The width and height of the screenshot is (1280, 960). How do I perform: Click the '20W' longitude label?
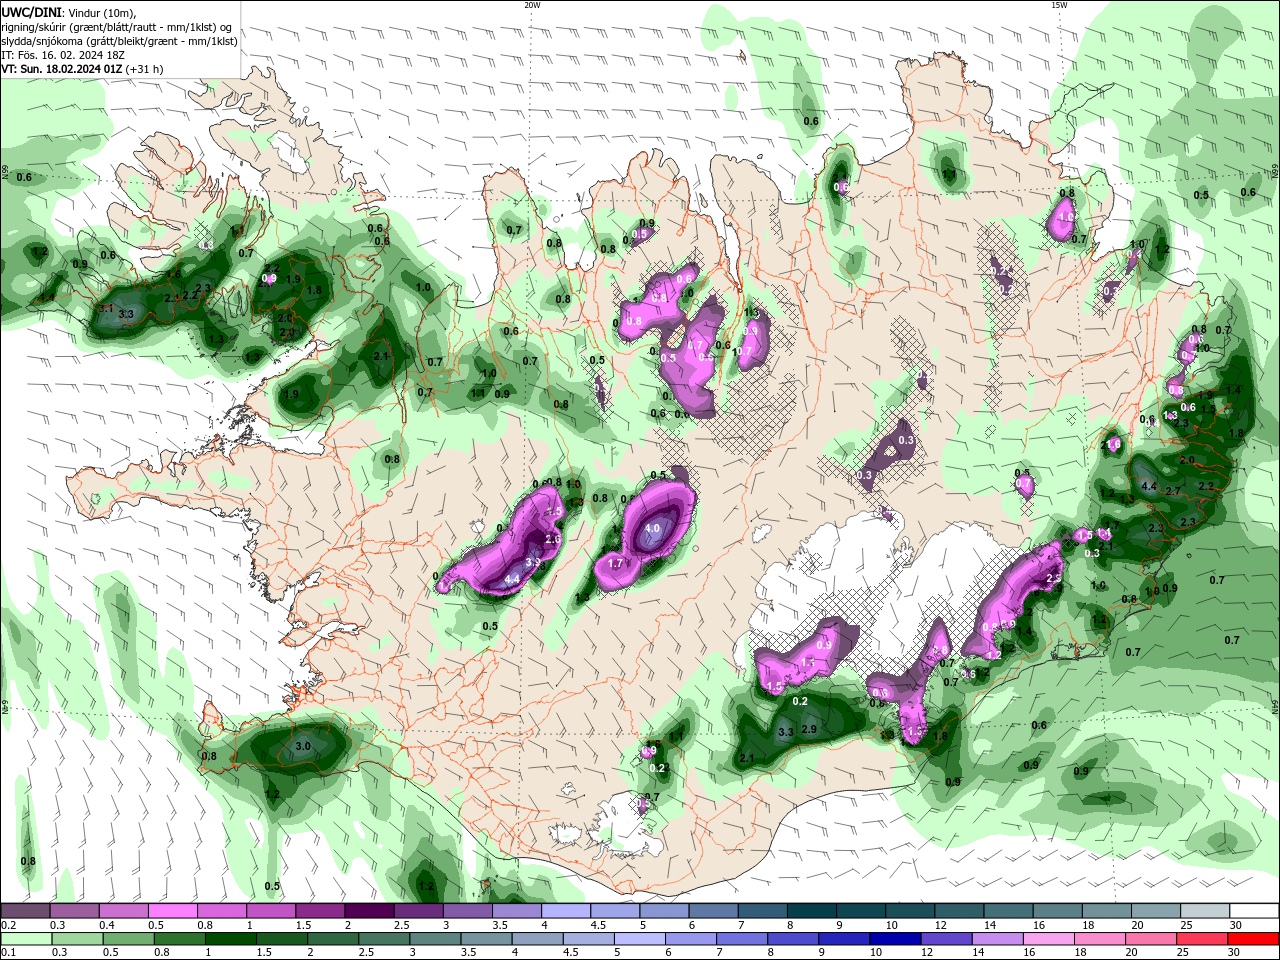[532, 5]
